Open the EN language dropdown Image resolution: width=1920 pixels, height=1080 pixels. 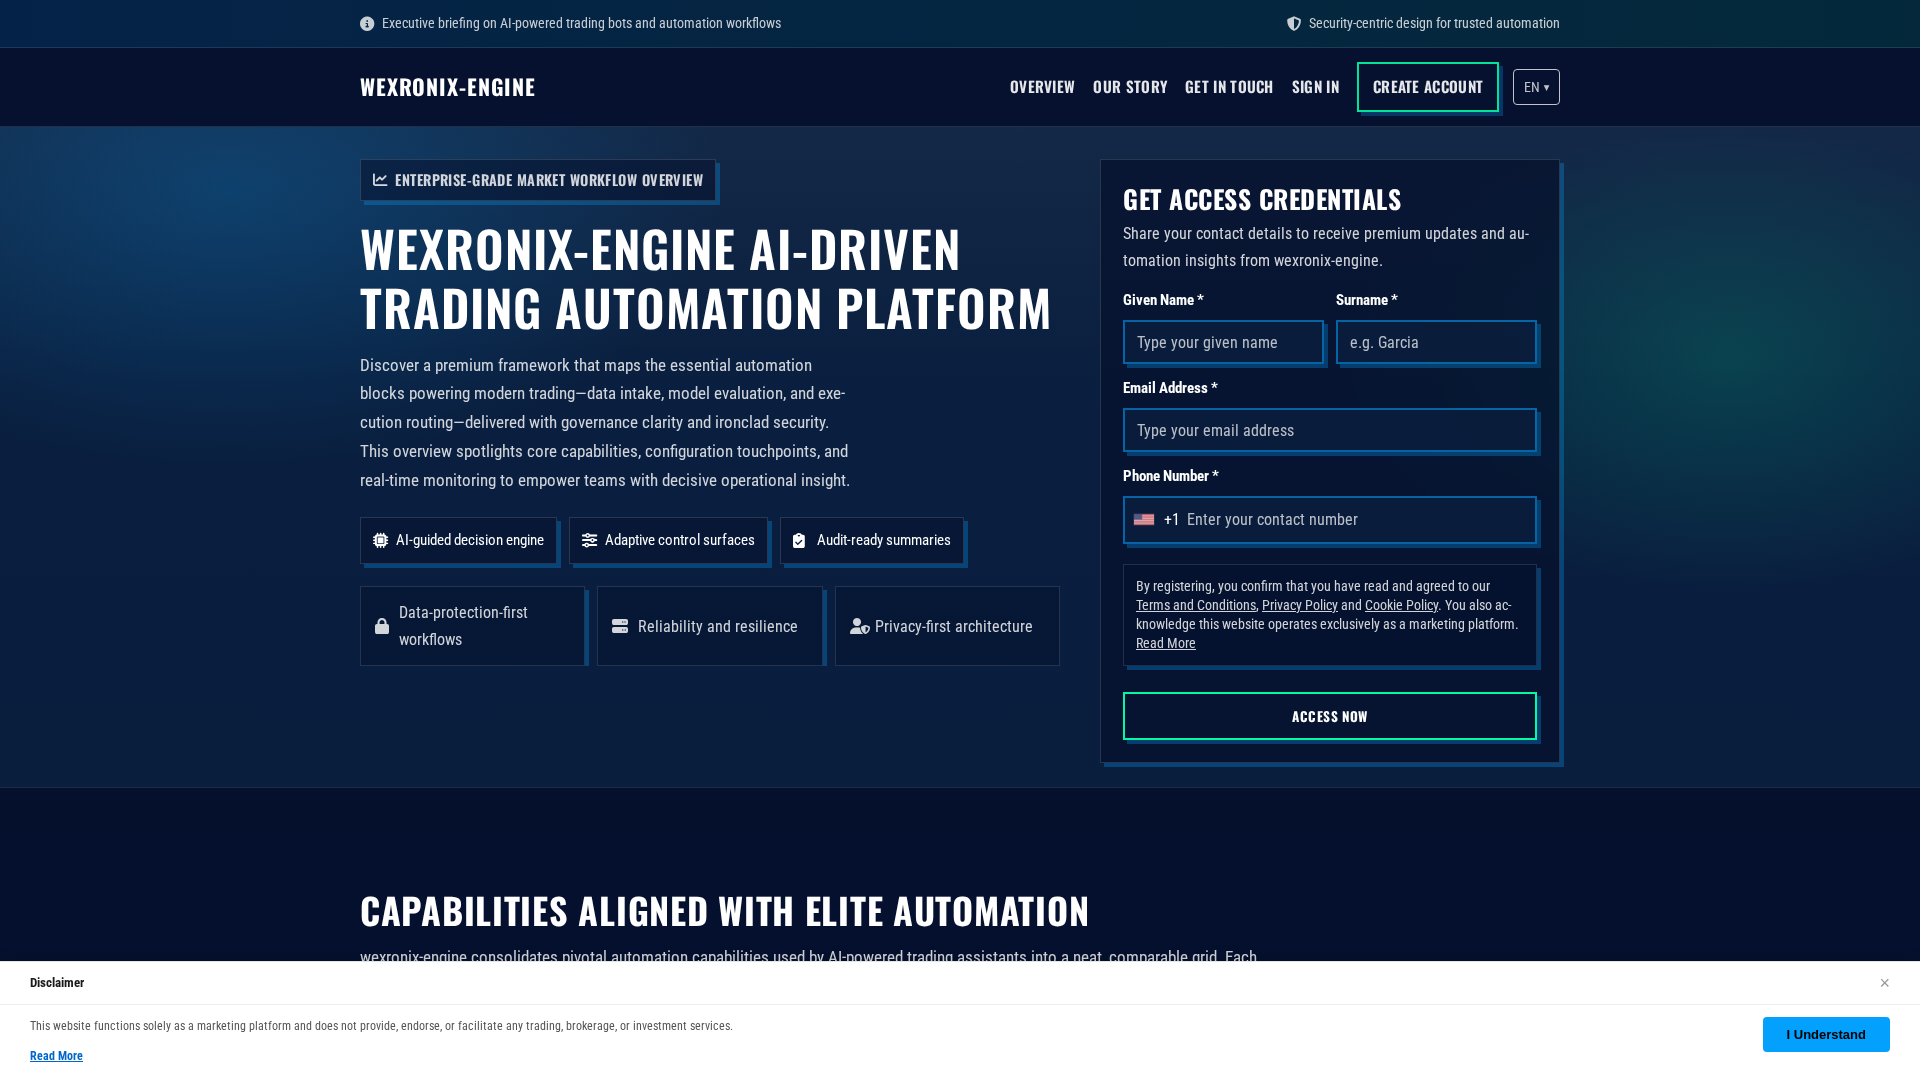(x=1536, y=87)
